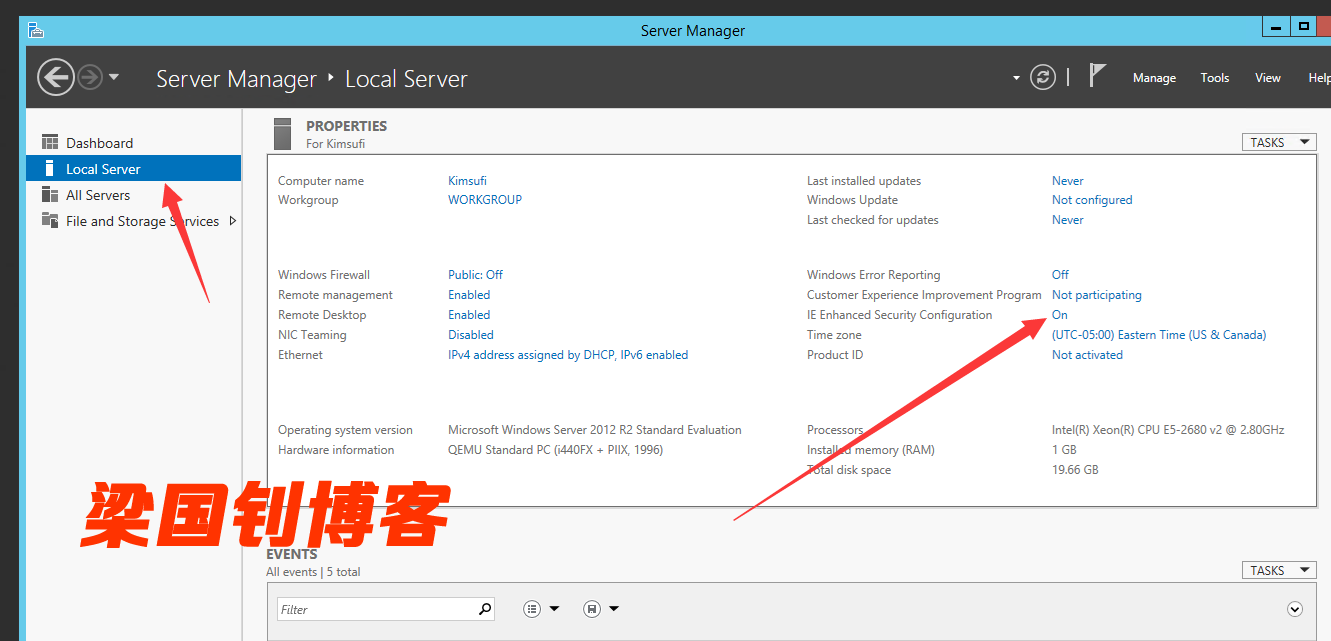Click IE Enhanced Security Configuration On link
This screenshot has height=641, width=1331.
tap(1060, 315)
